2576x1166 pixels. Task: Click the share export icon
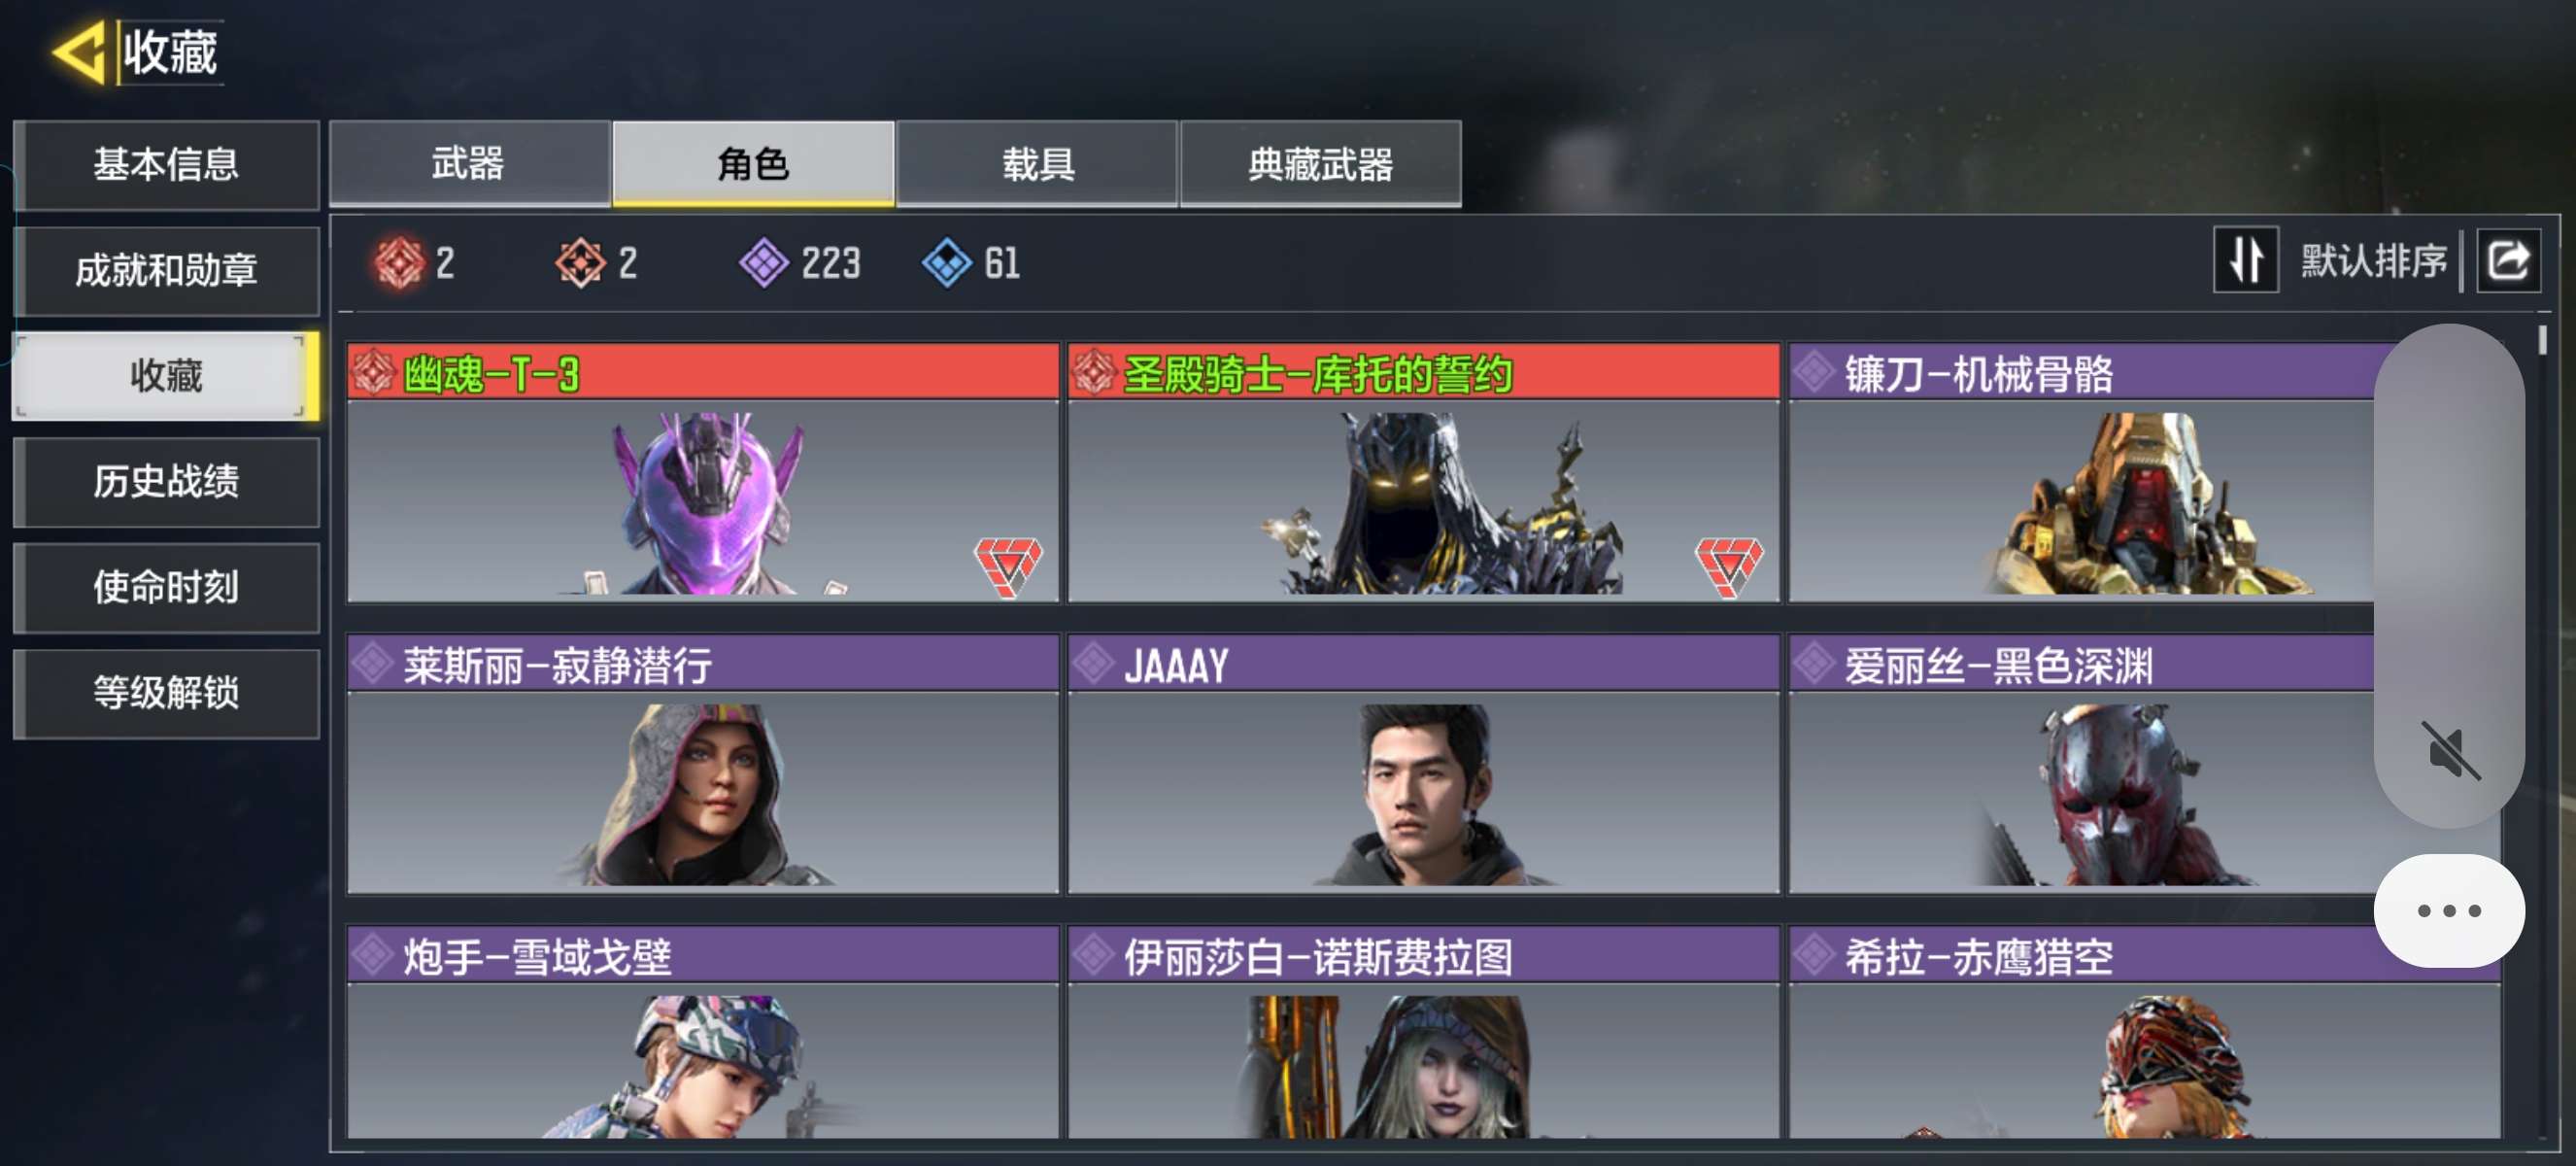point(2508,260)
